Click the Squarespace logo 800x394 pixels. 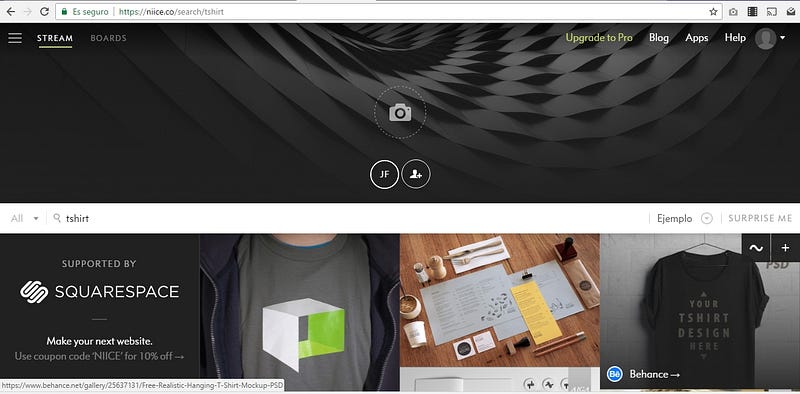point(99,291)
